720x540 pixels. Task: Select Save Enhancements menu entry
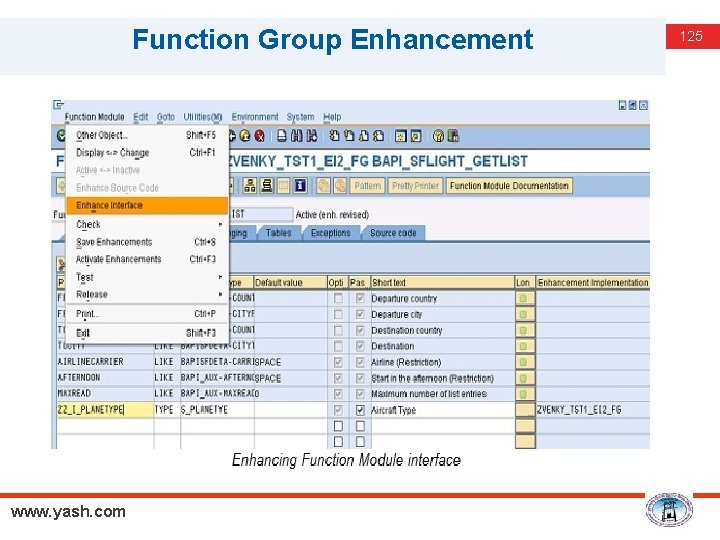click(147, 242)
